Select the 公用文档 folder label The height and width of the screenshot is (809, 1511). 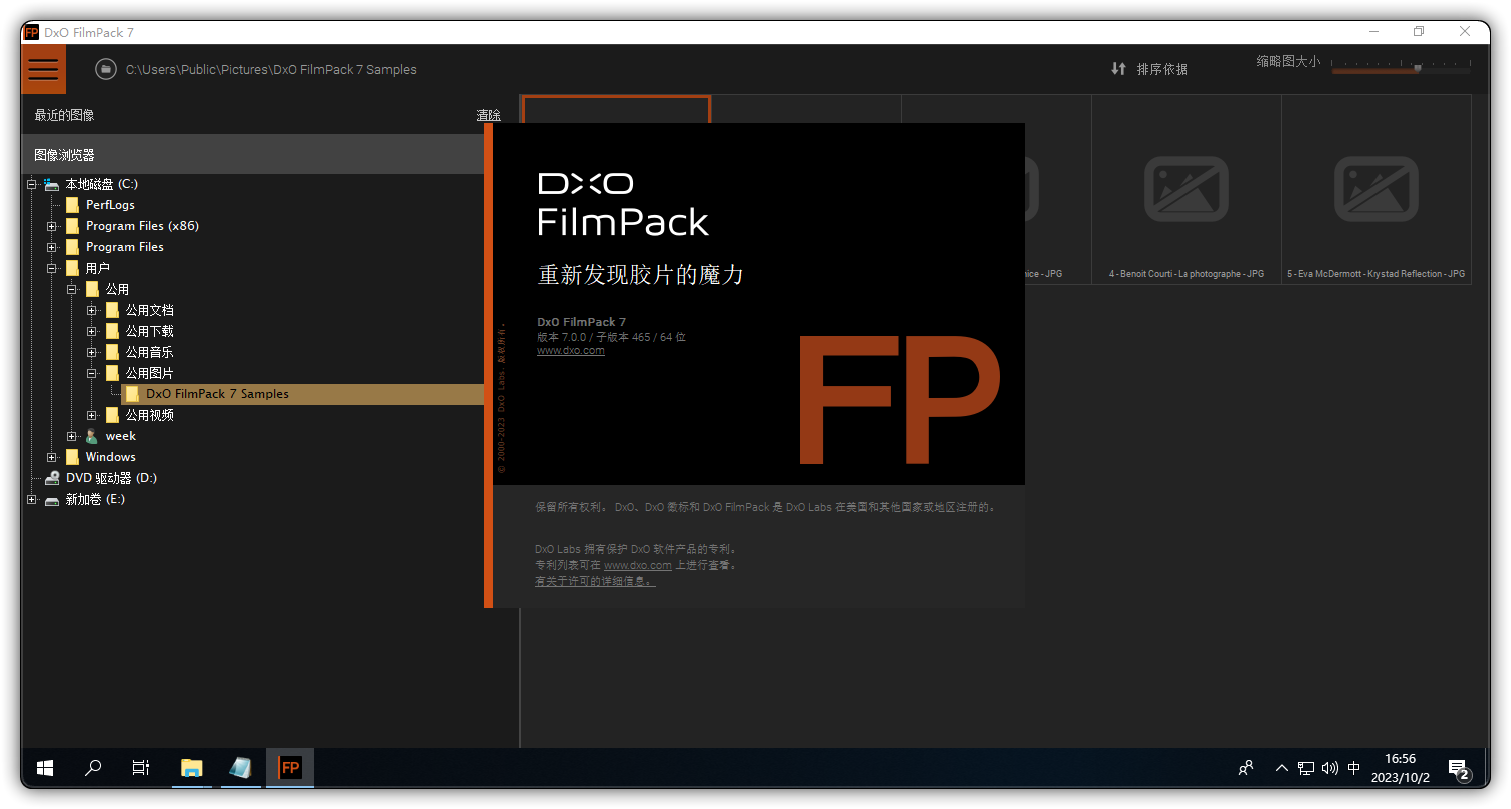click(x=149, y=310)
